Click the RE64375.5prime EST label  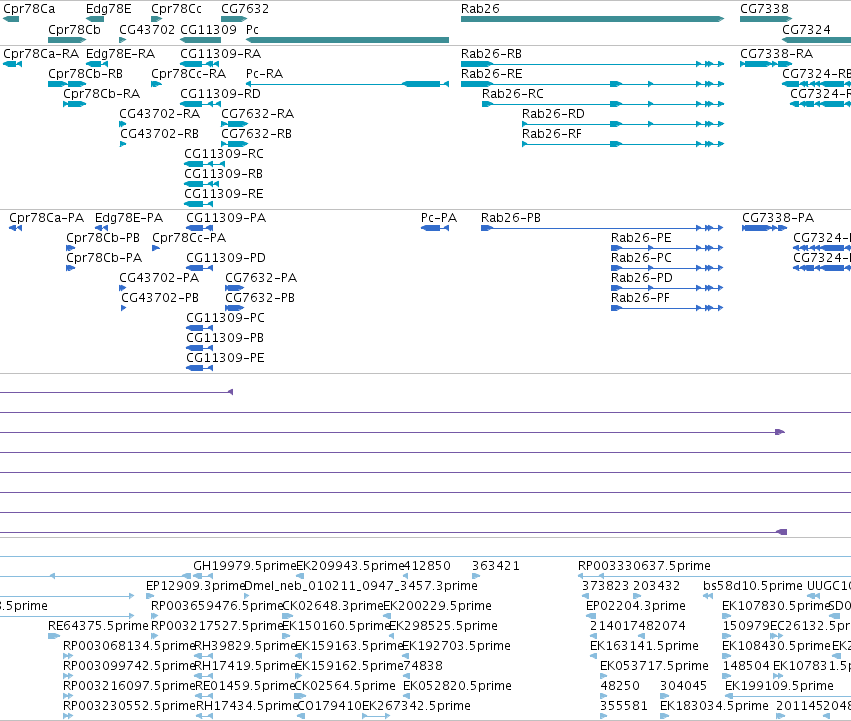pos(98,627)
